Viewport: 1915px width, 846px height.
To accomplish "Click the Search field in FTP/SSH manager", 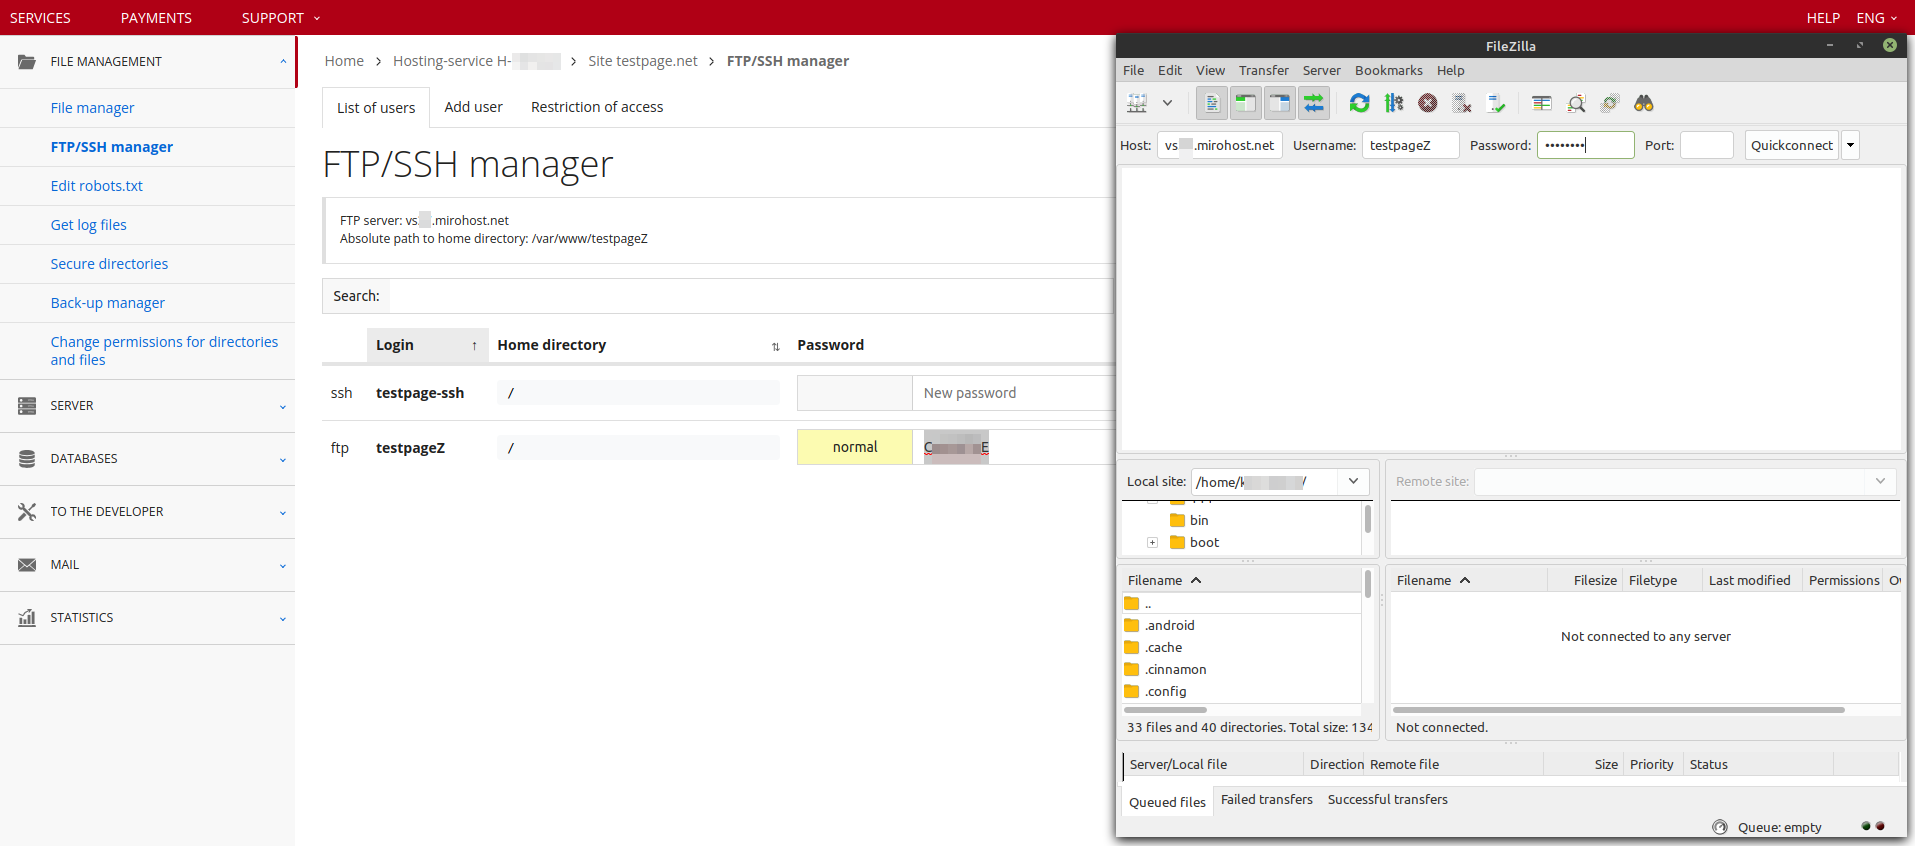I will click(x=750, y=296).
